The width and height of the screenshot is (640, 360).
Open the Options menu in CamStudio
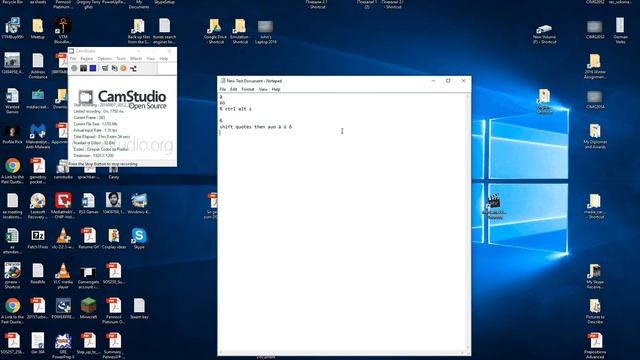pyautogui.click(x=104, y=59)
